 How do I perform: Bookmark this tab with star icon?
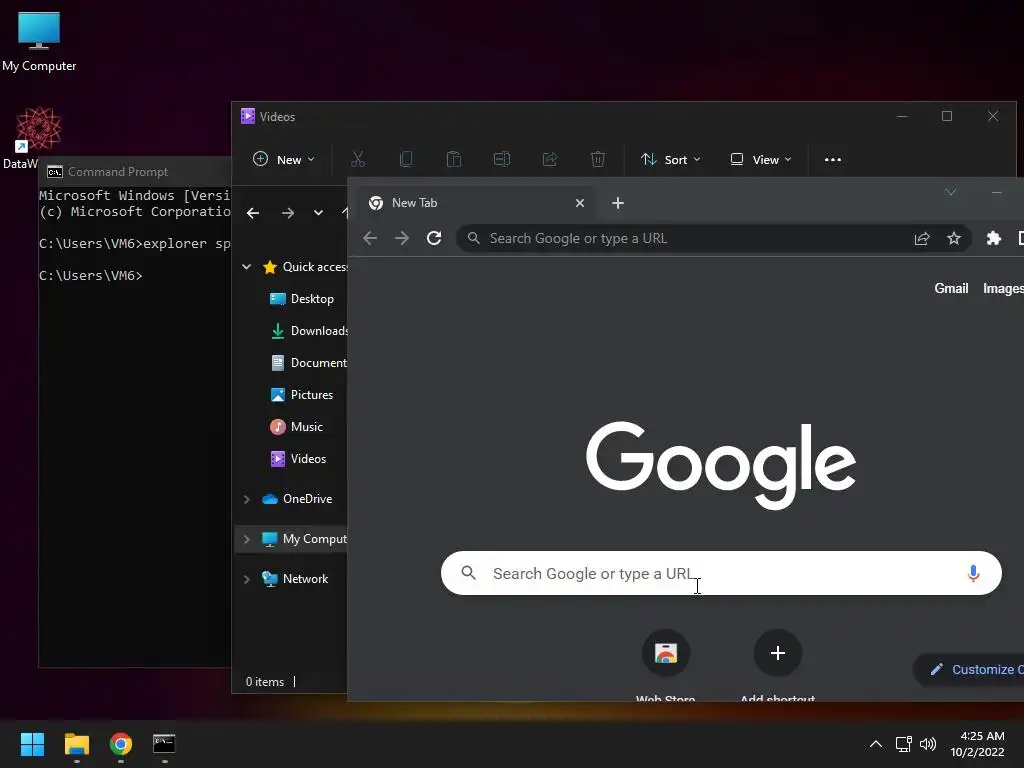[x=953, y=238]
